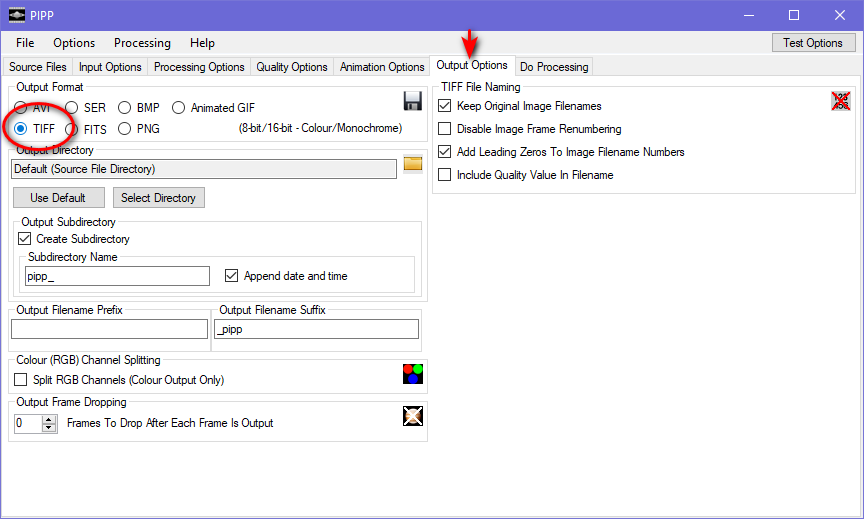Enable Include Quality Value In Filename

pyautogui.click(x=445, y=175)
